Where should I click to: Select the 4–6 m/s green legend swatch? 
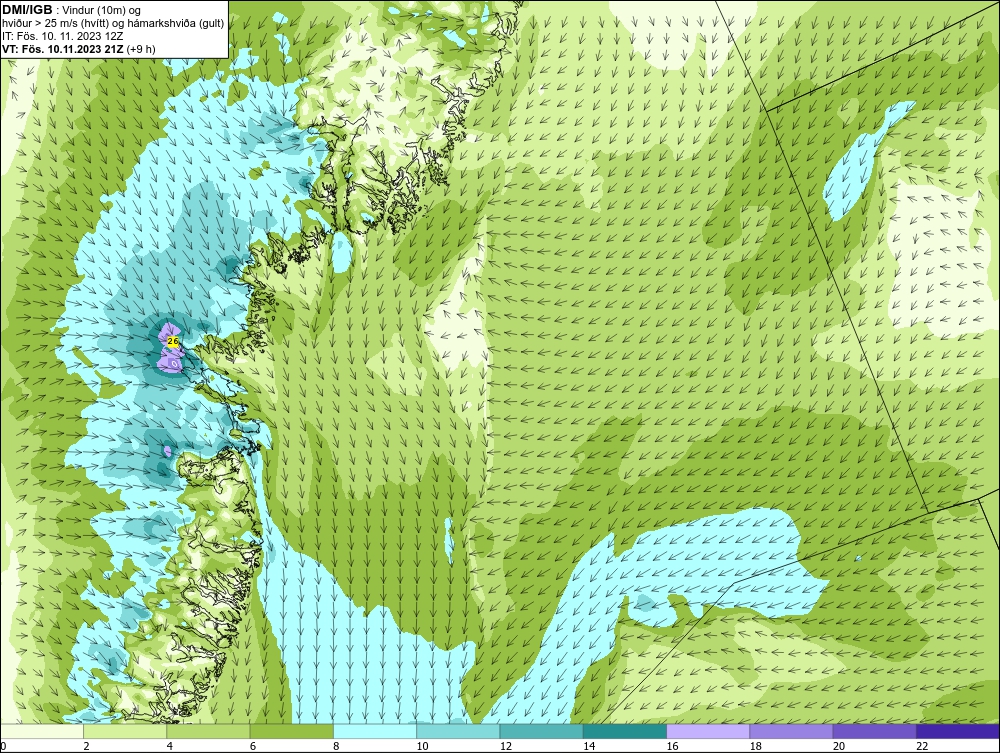[x=208, y=731]
